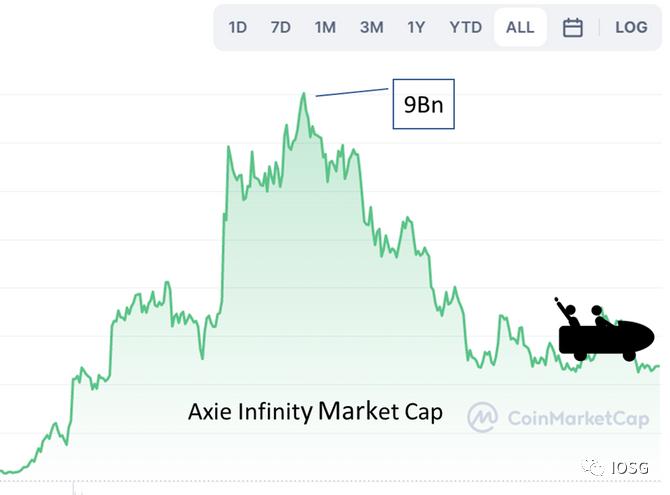Open the calendar date range picker
Image resolution: width=670 pixels, height=495 pixels.
[x=573, y=28]
